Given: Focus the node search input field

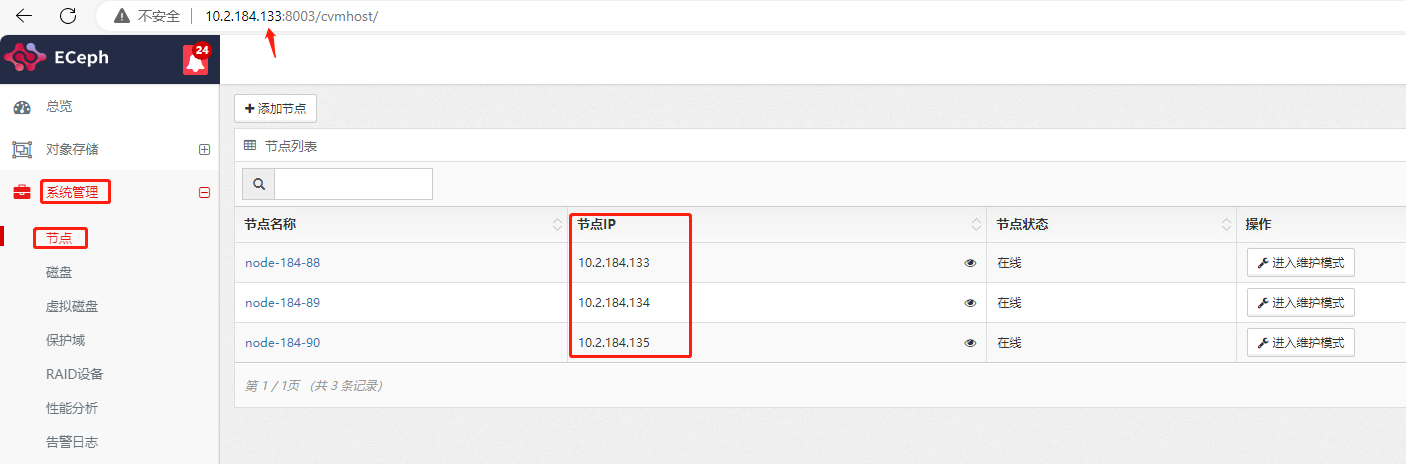Looking at the screenshot, I should point(354,184).
